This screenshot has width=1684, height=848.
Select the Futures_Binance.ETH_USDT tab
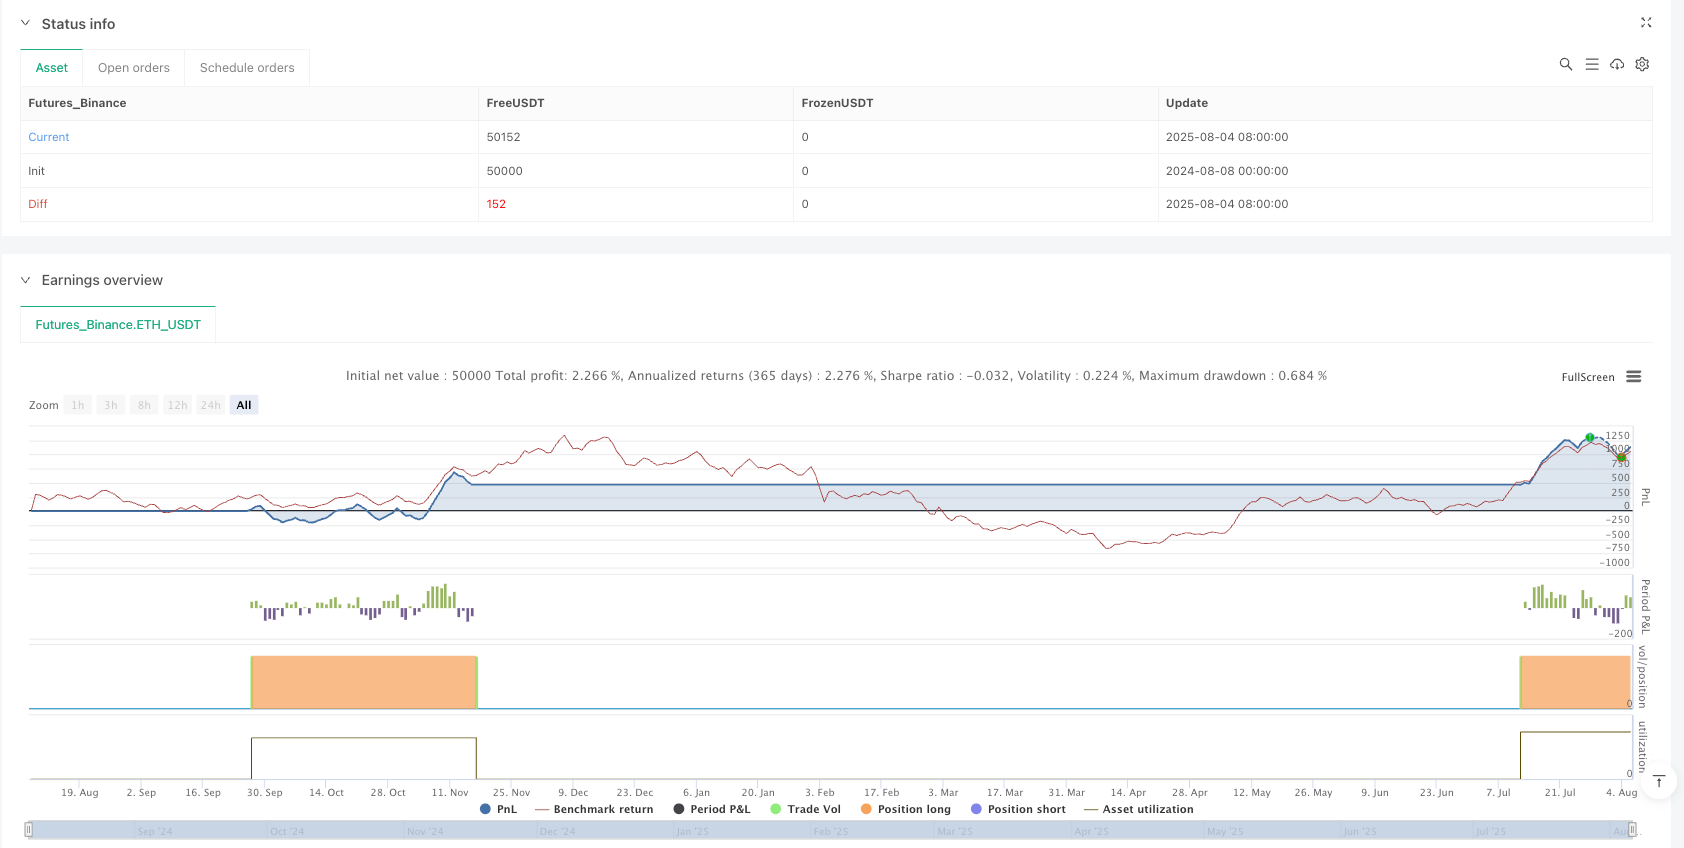tap(118, 325)
